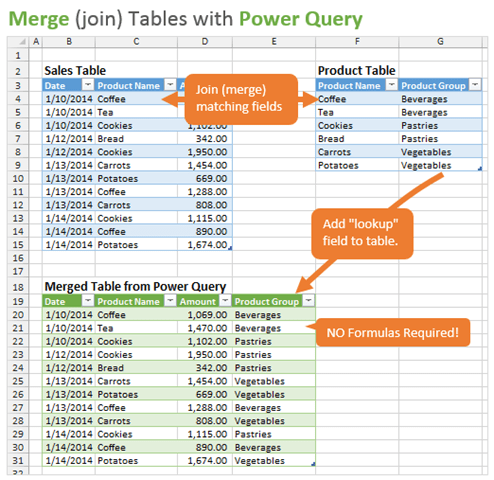Image resolution: width=494 pixels, height=480 pixels.
Task: Select column C header
Action: tap(136, 42)
